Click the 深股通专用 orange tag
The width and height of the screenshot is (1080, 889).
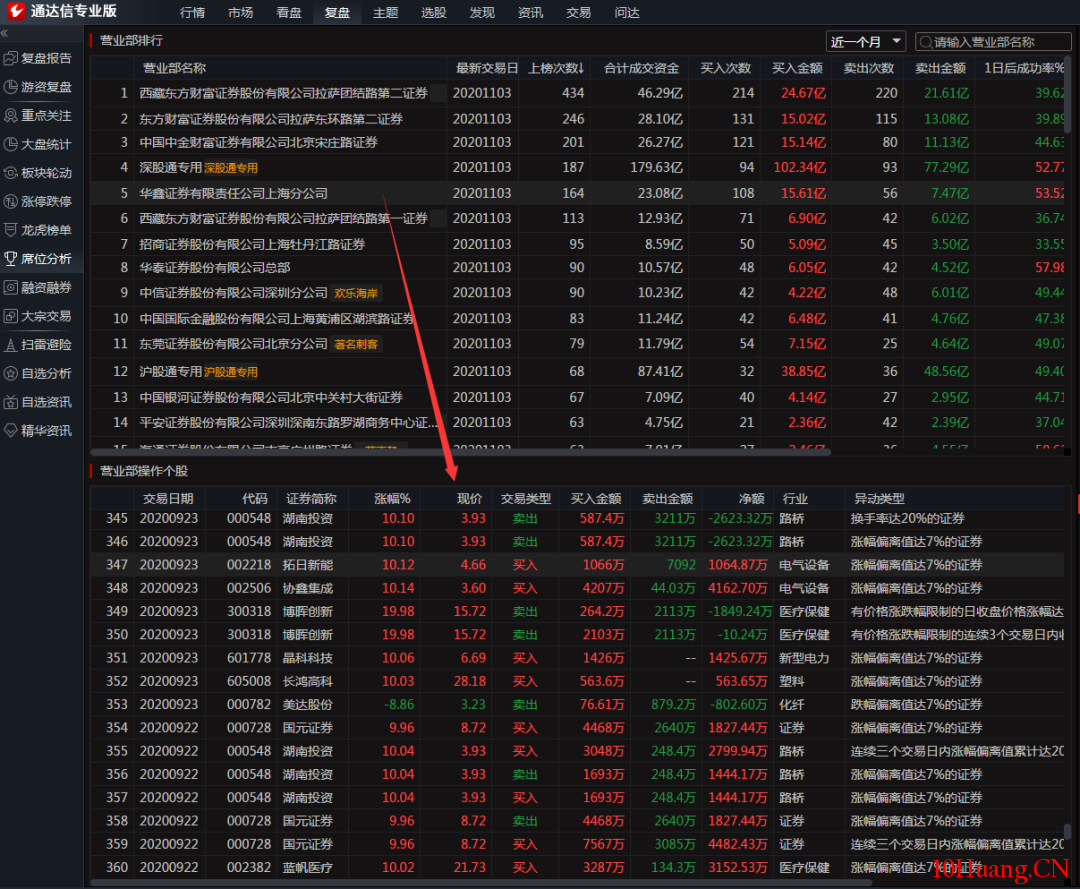click(x=231, y=168)
